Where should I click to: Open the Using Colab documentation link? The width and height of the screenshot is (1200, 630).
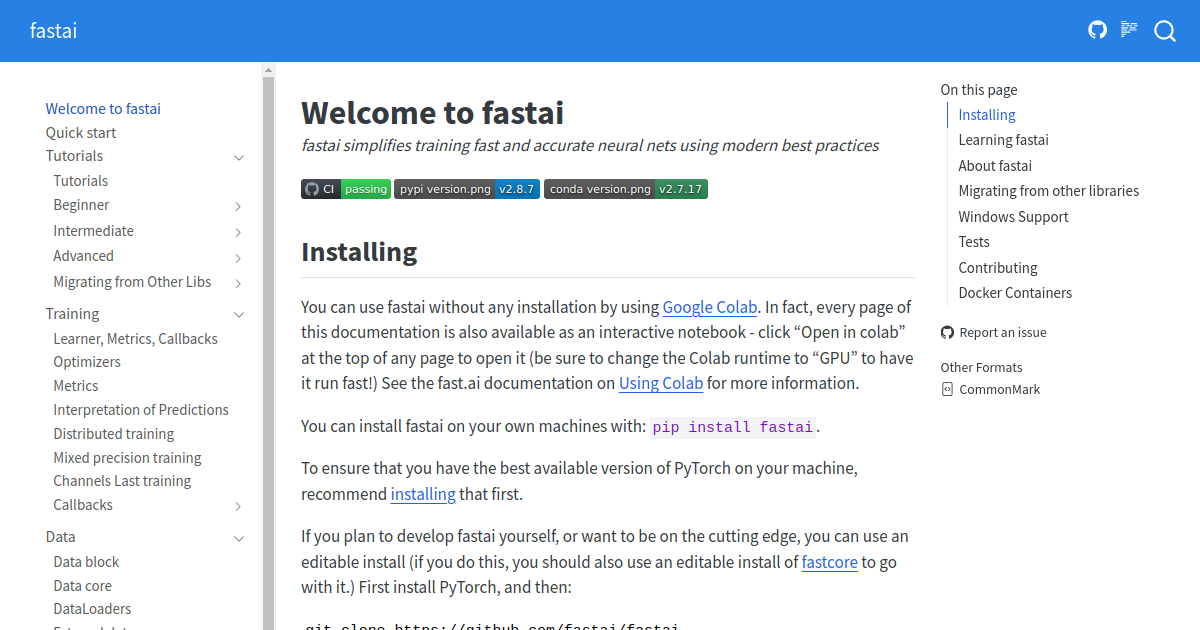[661, 383]
